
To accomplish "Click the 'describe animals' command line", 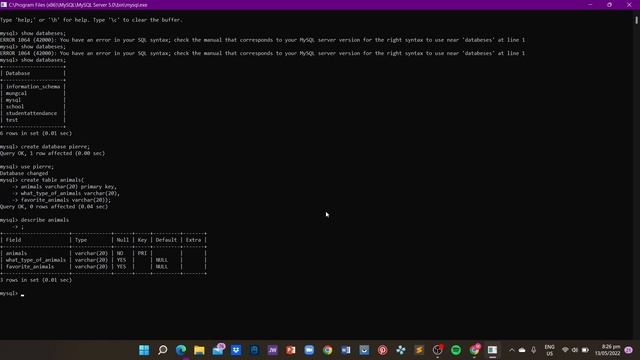I will tap(35, 220).
